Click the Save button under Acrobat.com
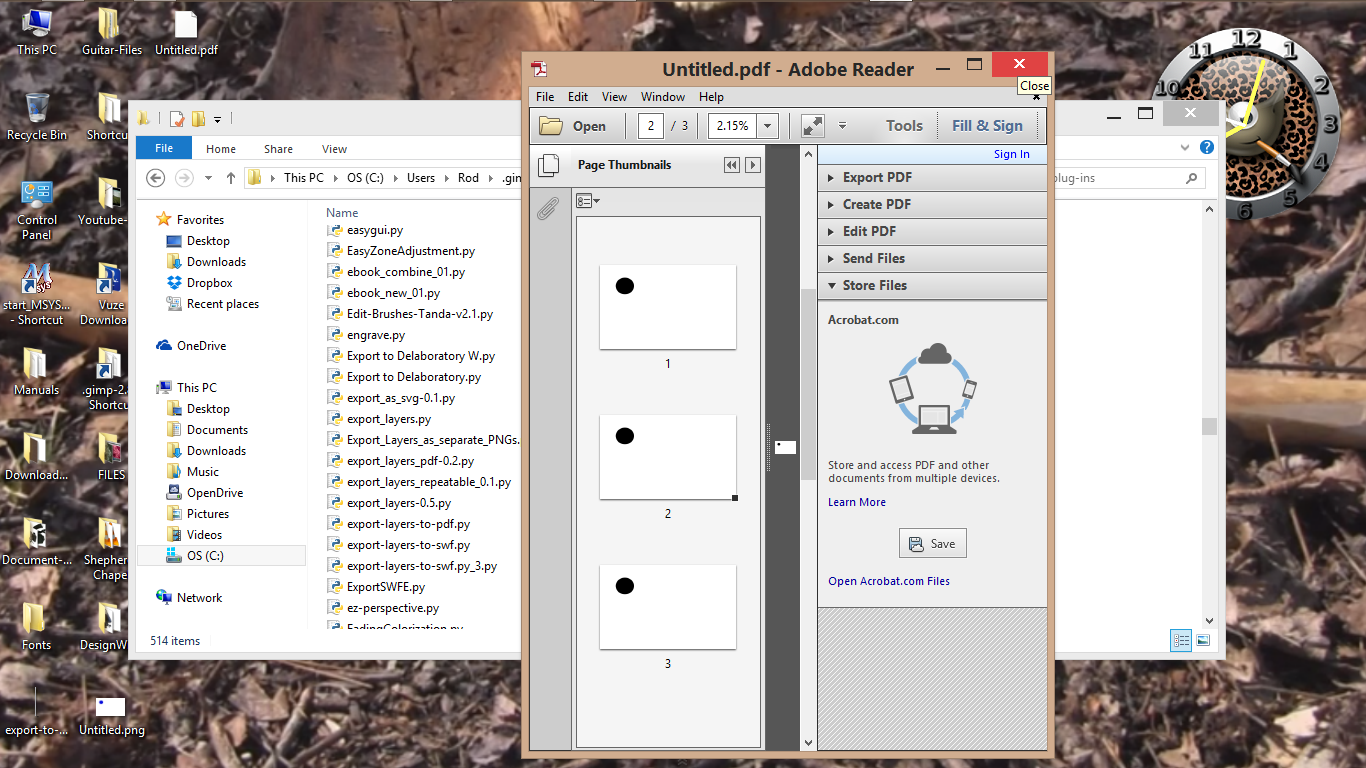Image resolution: width=1366 pixels, height=768 pixels. (x=933, y=544)
